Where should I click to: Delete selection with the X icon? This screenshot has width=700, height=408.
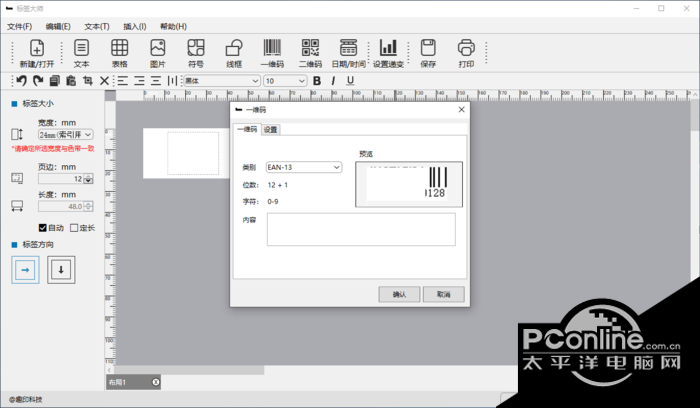104,81
